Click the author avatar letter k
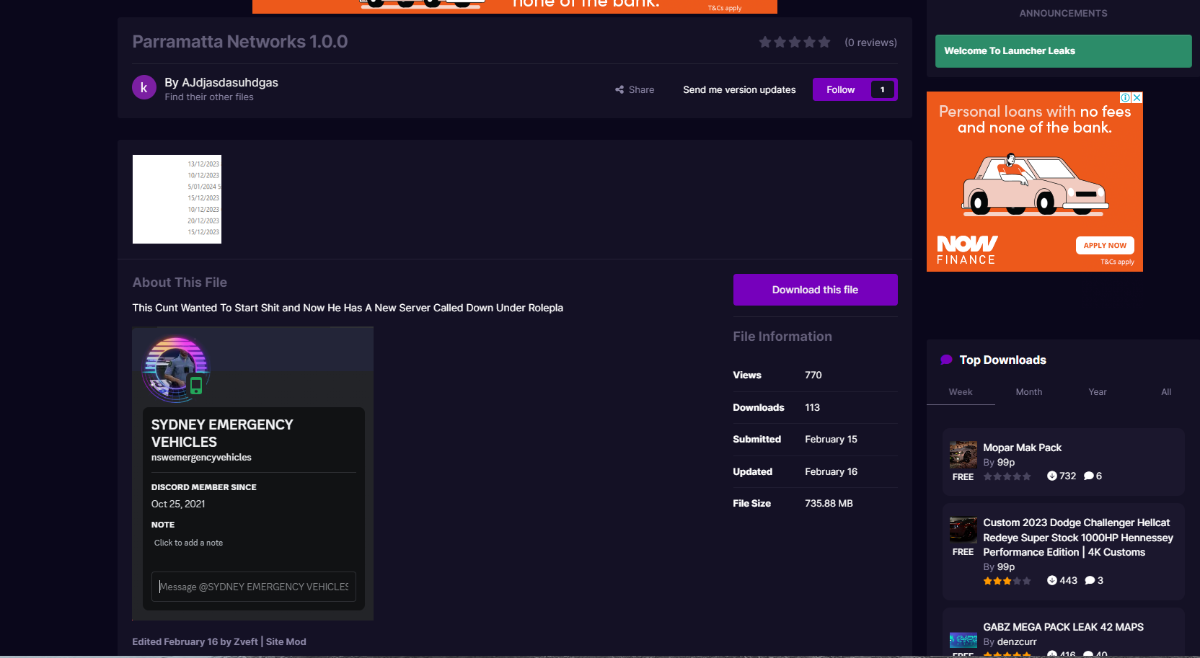This screenshot has width=1200, height=658. (x=144, y=88)
